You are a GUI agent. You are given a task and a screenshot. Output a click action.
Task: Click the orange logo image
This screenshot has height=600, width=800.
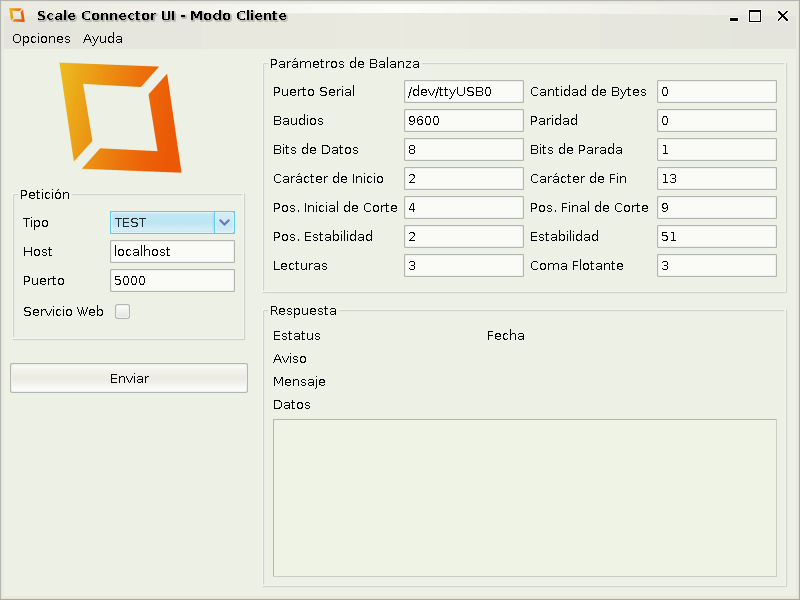click(121, 117)
